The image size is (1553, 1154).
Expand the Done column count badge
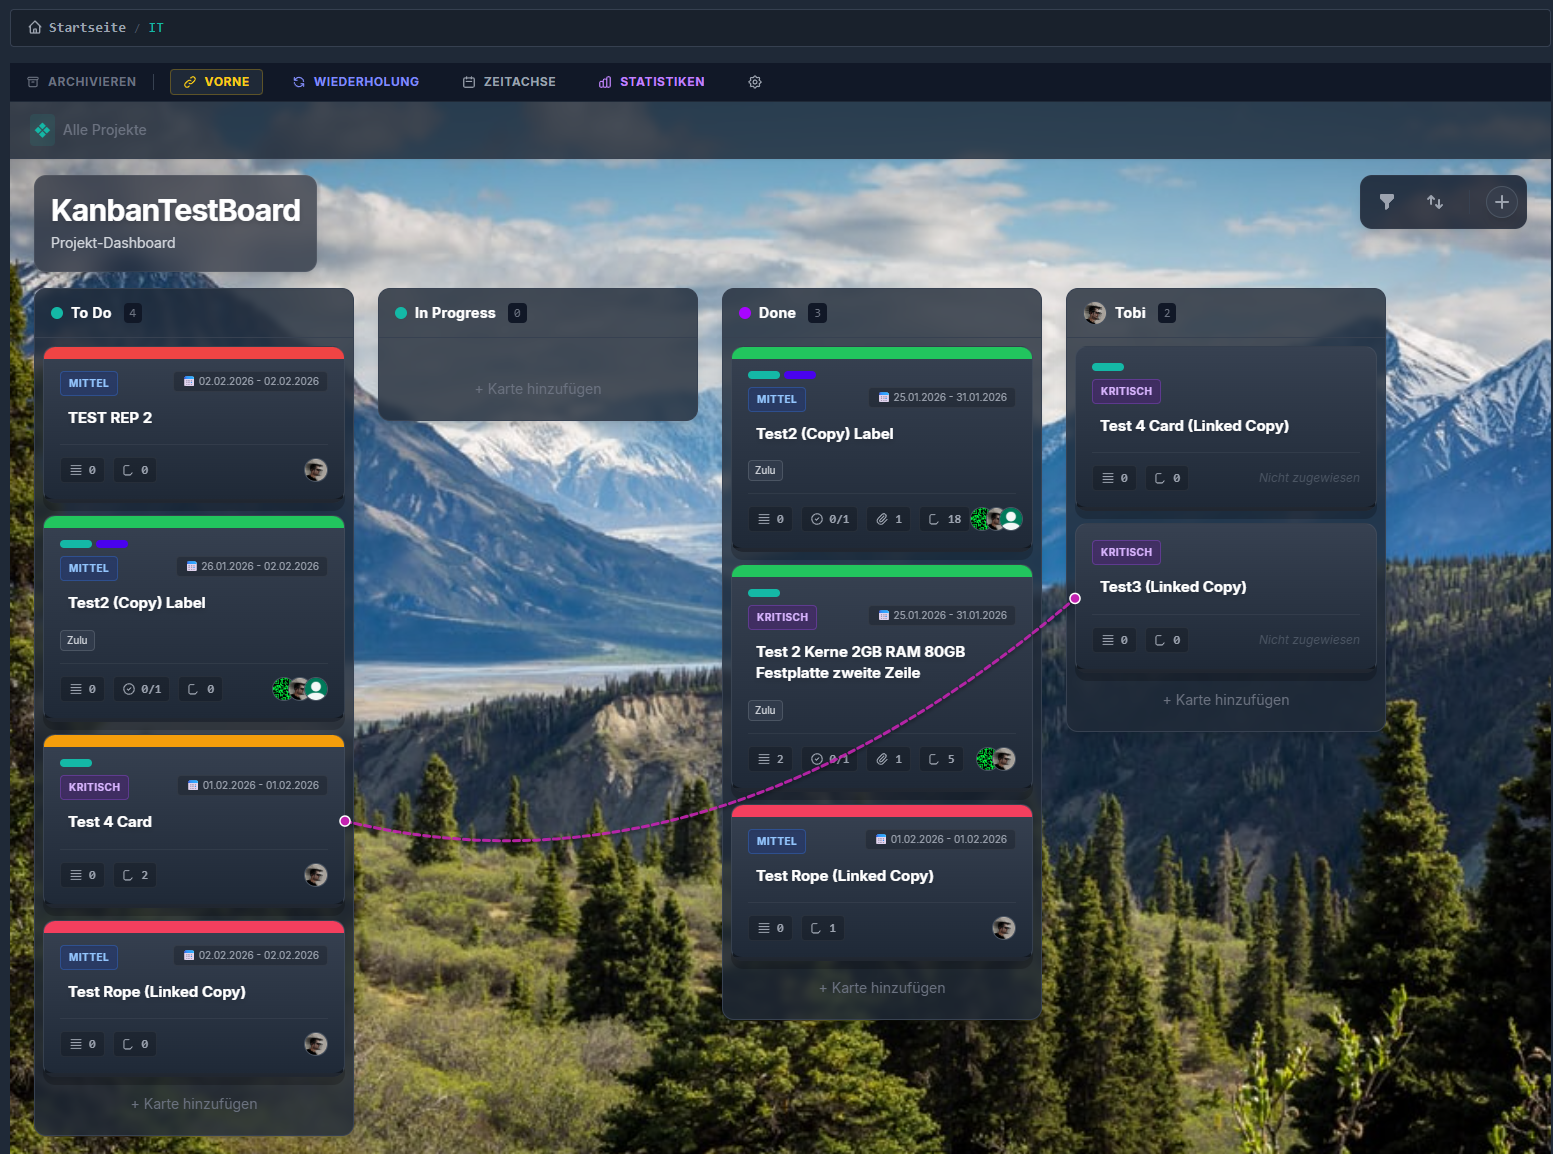(x=817, y=312)
